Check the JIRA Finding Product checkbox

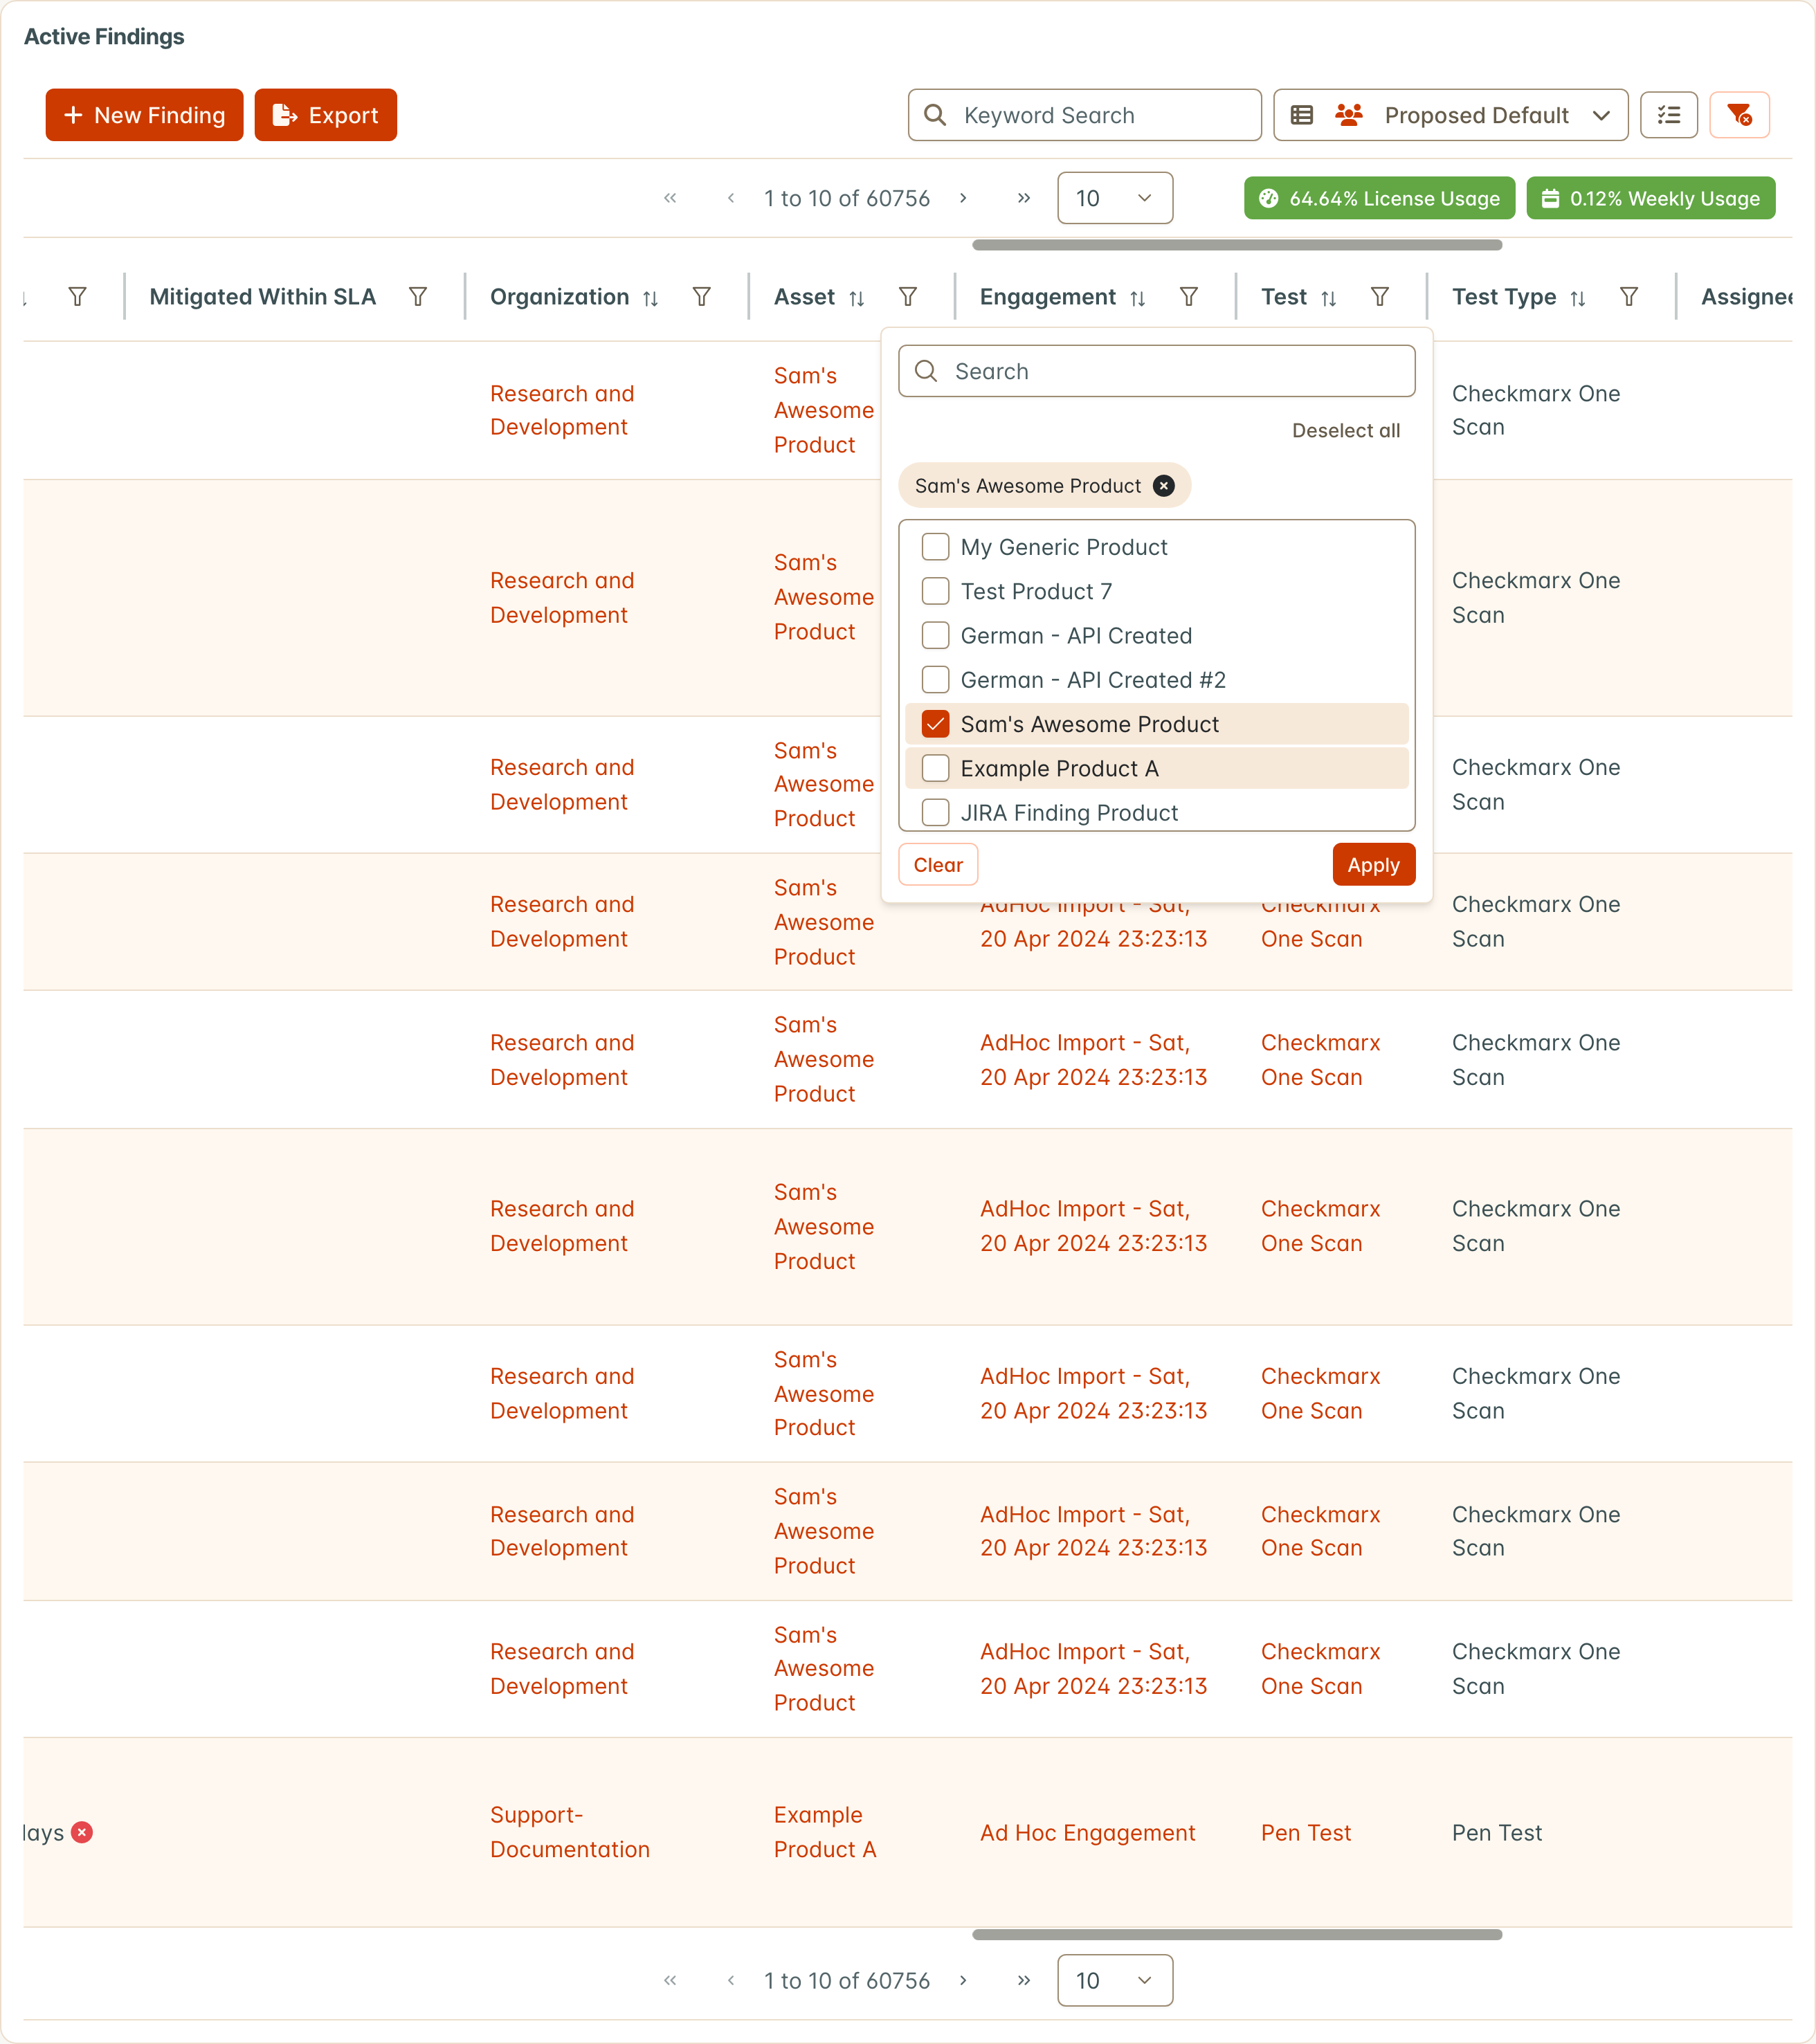935,812
